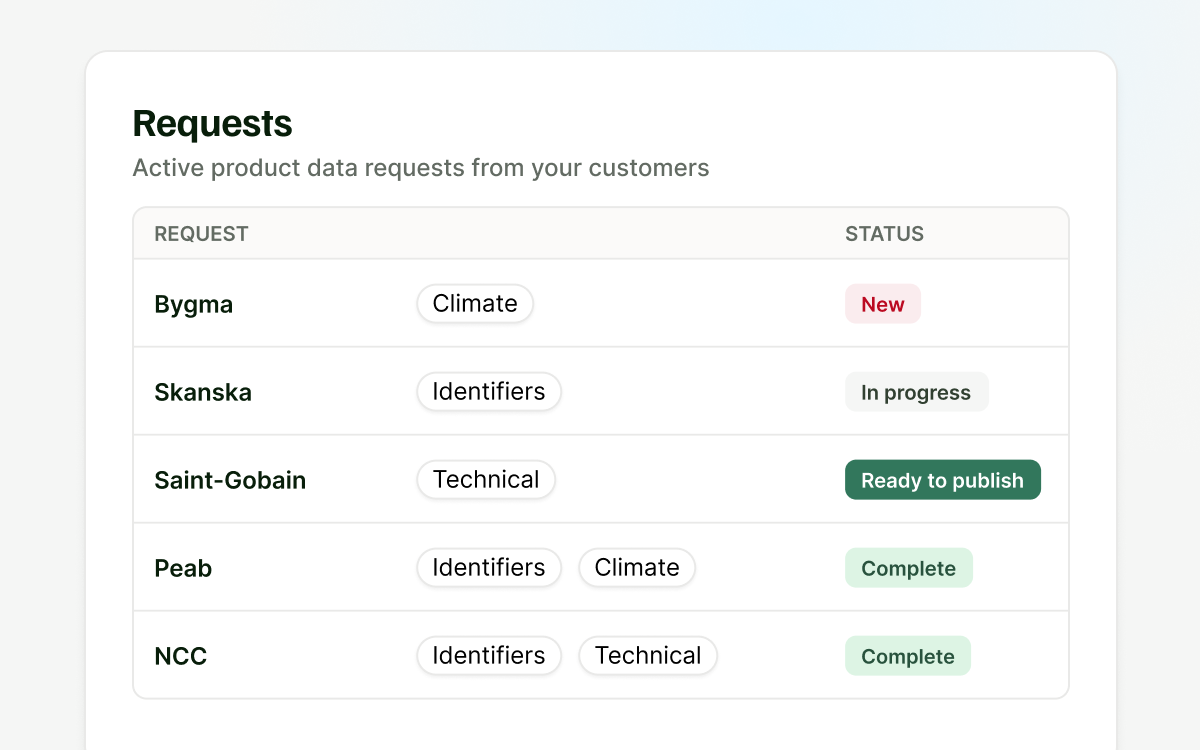Open the Peab request row

pos(601,567)
